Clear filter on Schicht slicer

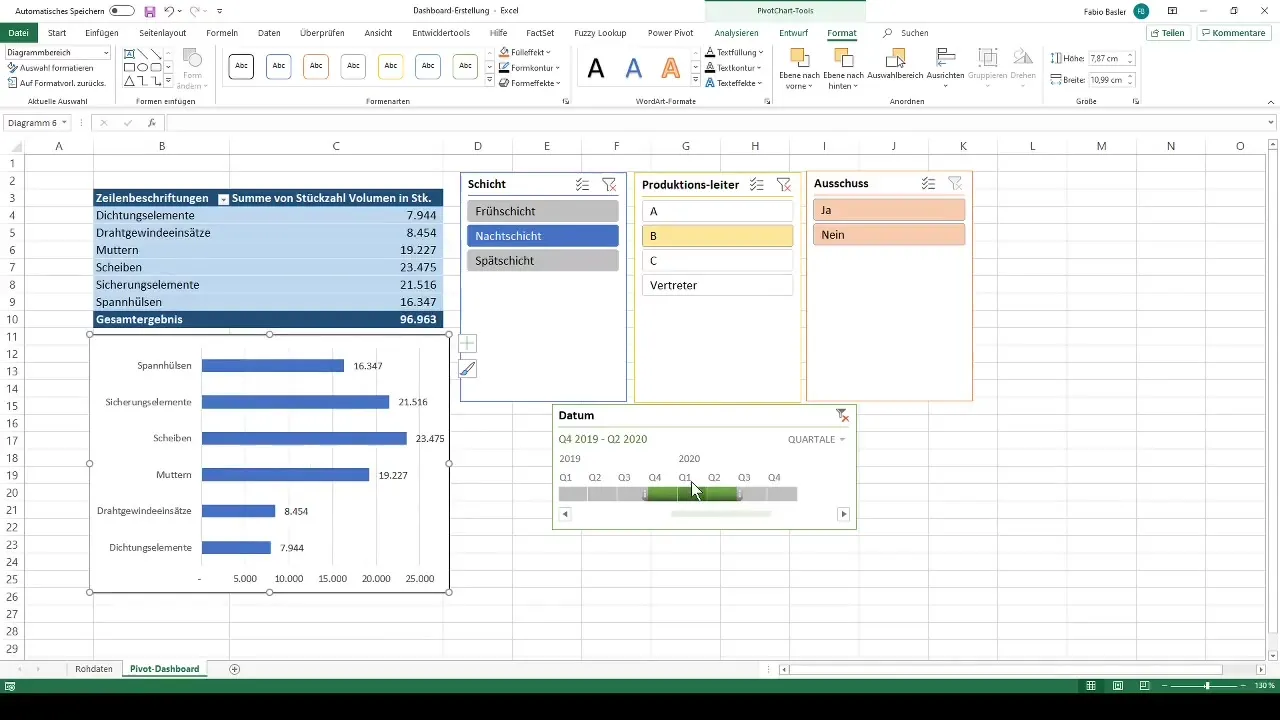(609, 184)
